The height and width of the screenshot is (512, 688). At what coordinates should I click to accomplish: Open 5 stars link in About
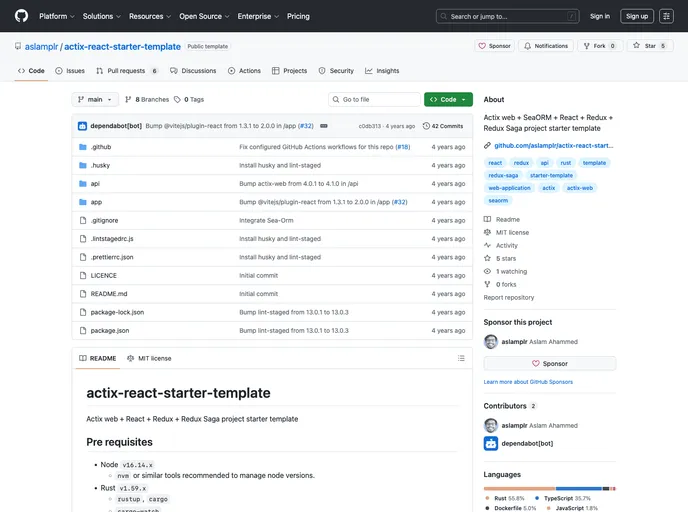pos(500,259)
